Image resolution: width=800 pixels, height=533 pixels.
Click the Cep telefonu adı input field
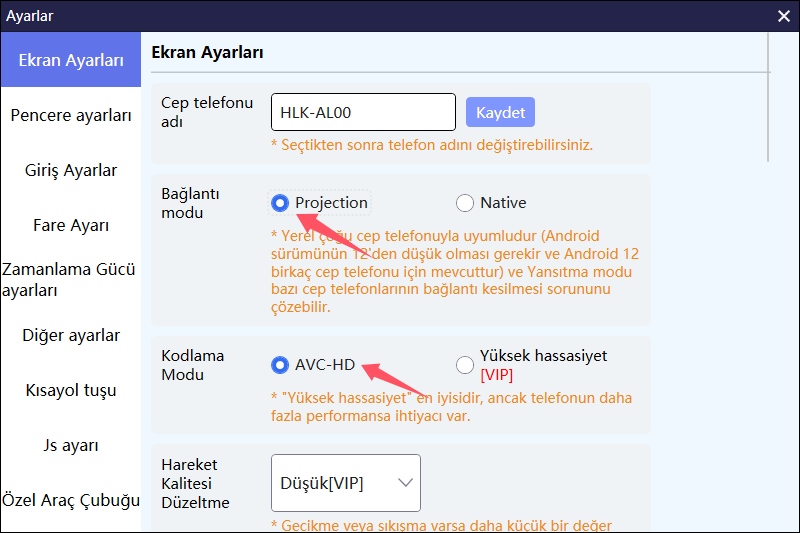point(363,112)
